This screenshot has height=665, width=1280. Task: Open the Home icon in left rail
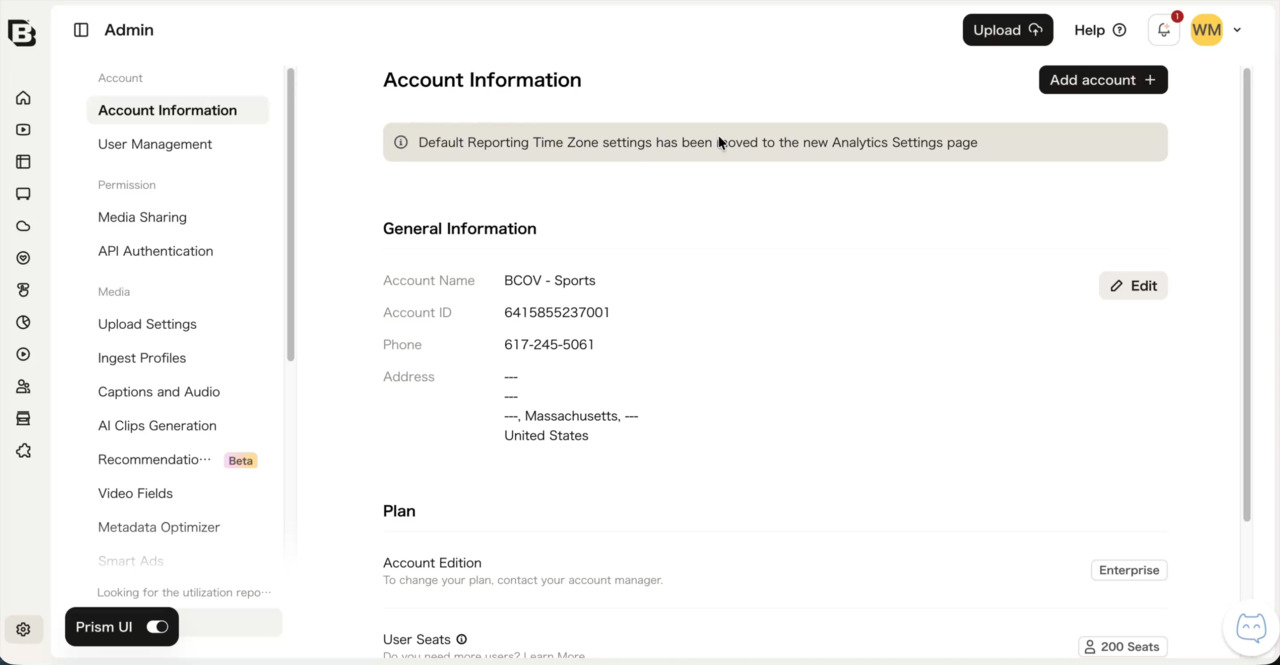point(23,98)
